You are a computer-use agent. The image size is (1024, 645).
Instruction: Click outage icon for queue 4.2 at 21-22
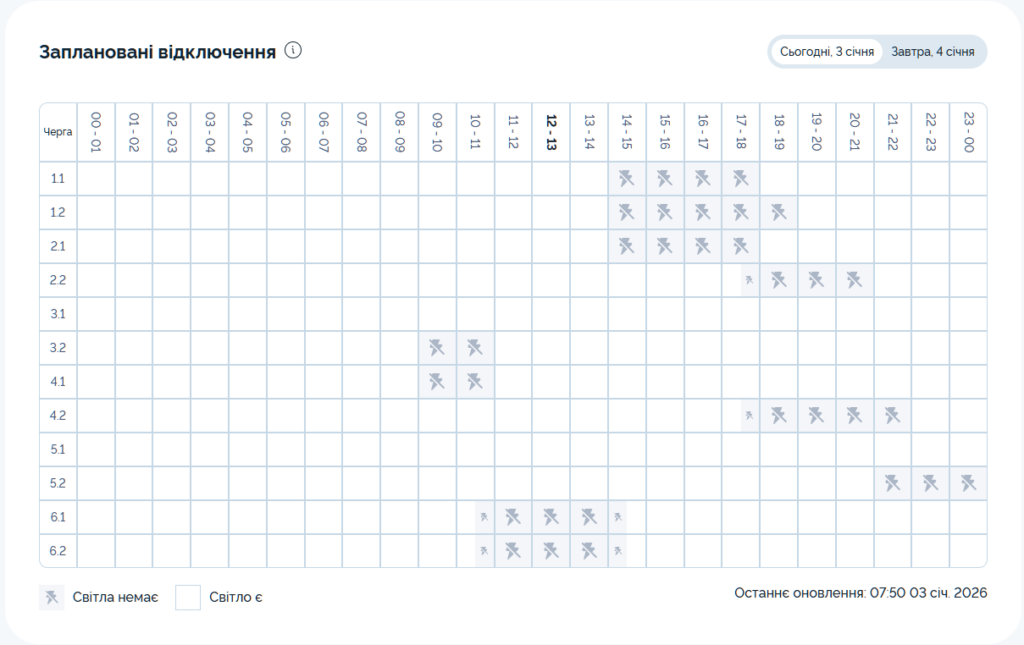point(892,416)
